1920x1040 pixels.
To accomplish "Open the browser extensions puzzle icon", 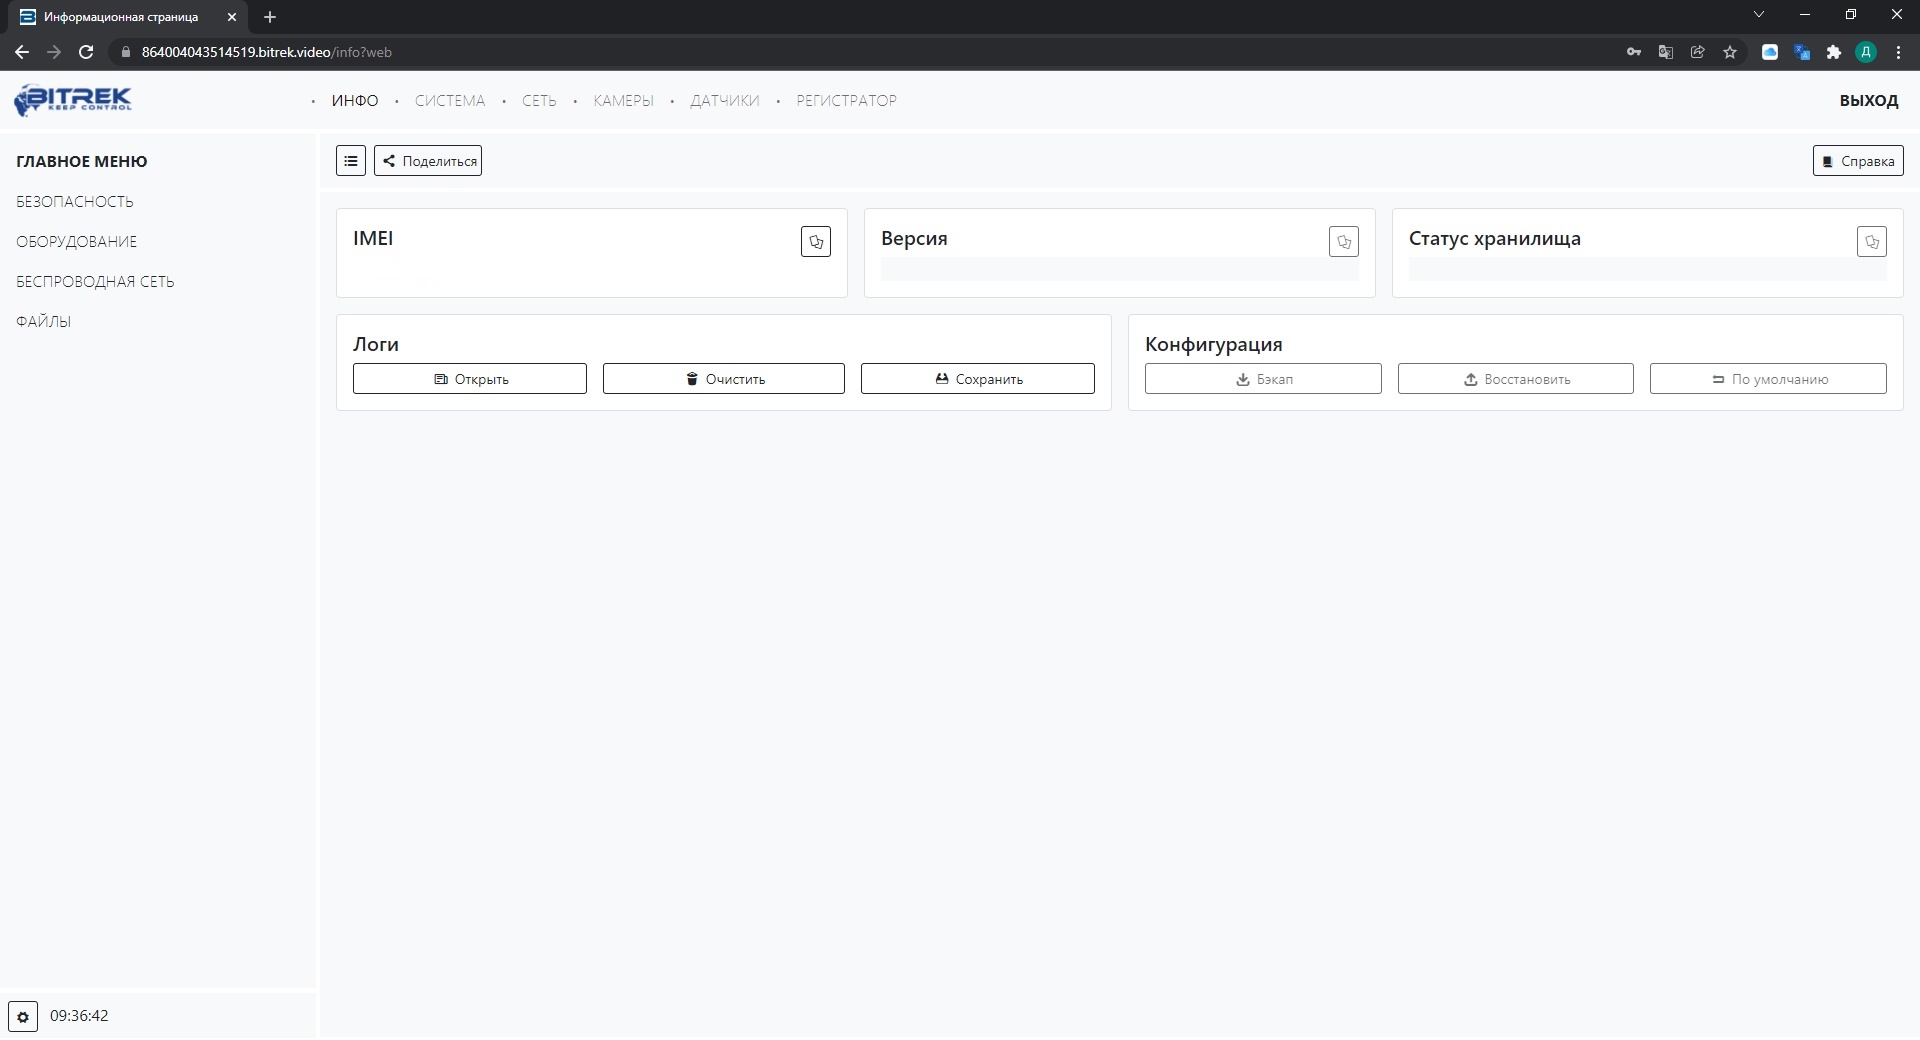I will tap(1834, 52).
